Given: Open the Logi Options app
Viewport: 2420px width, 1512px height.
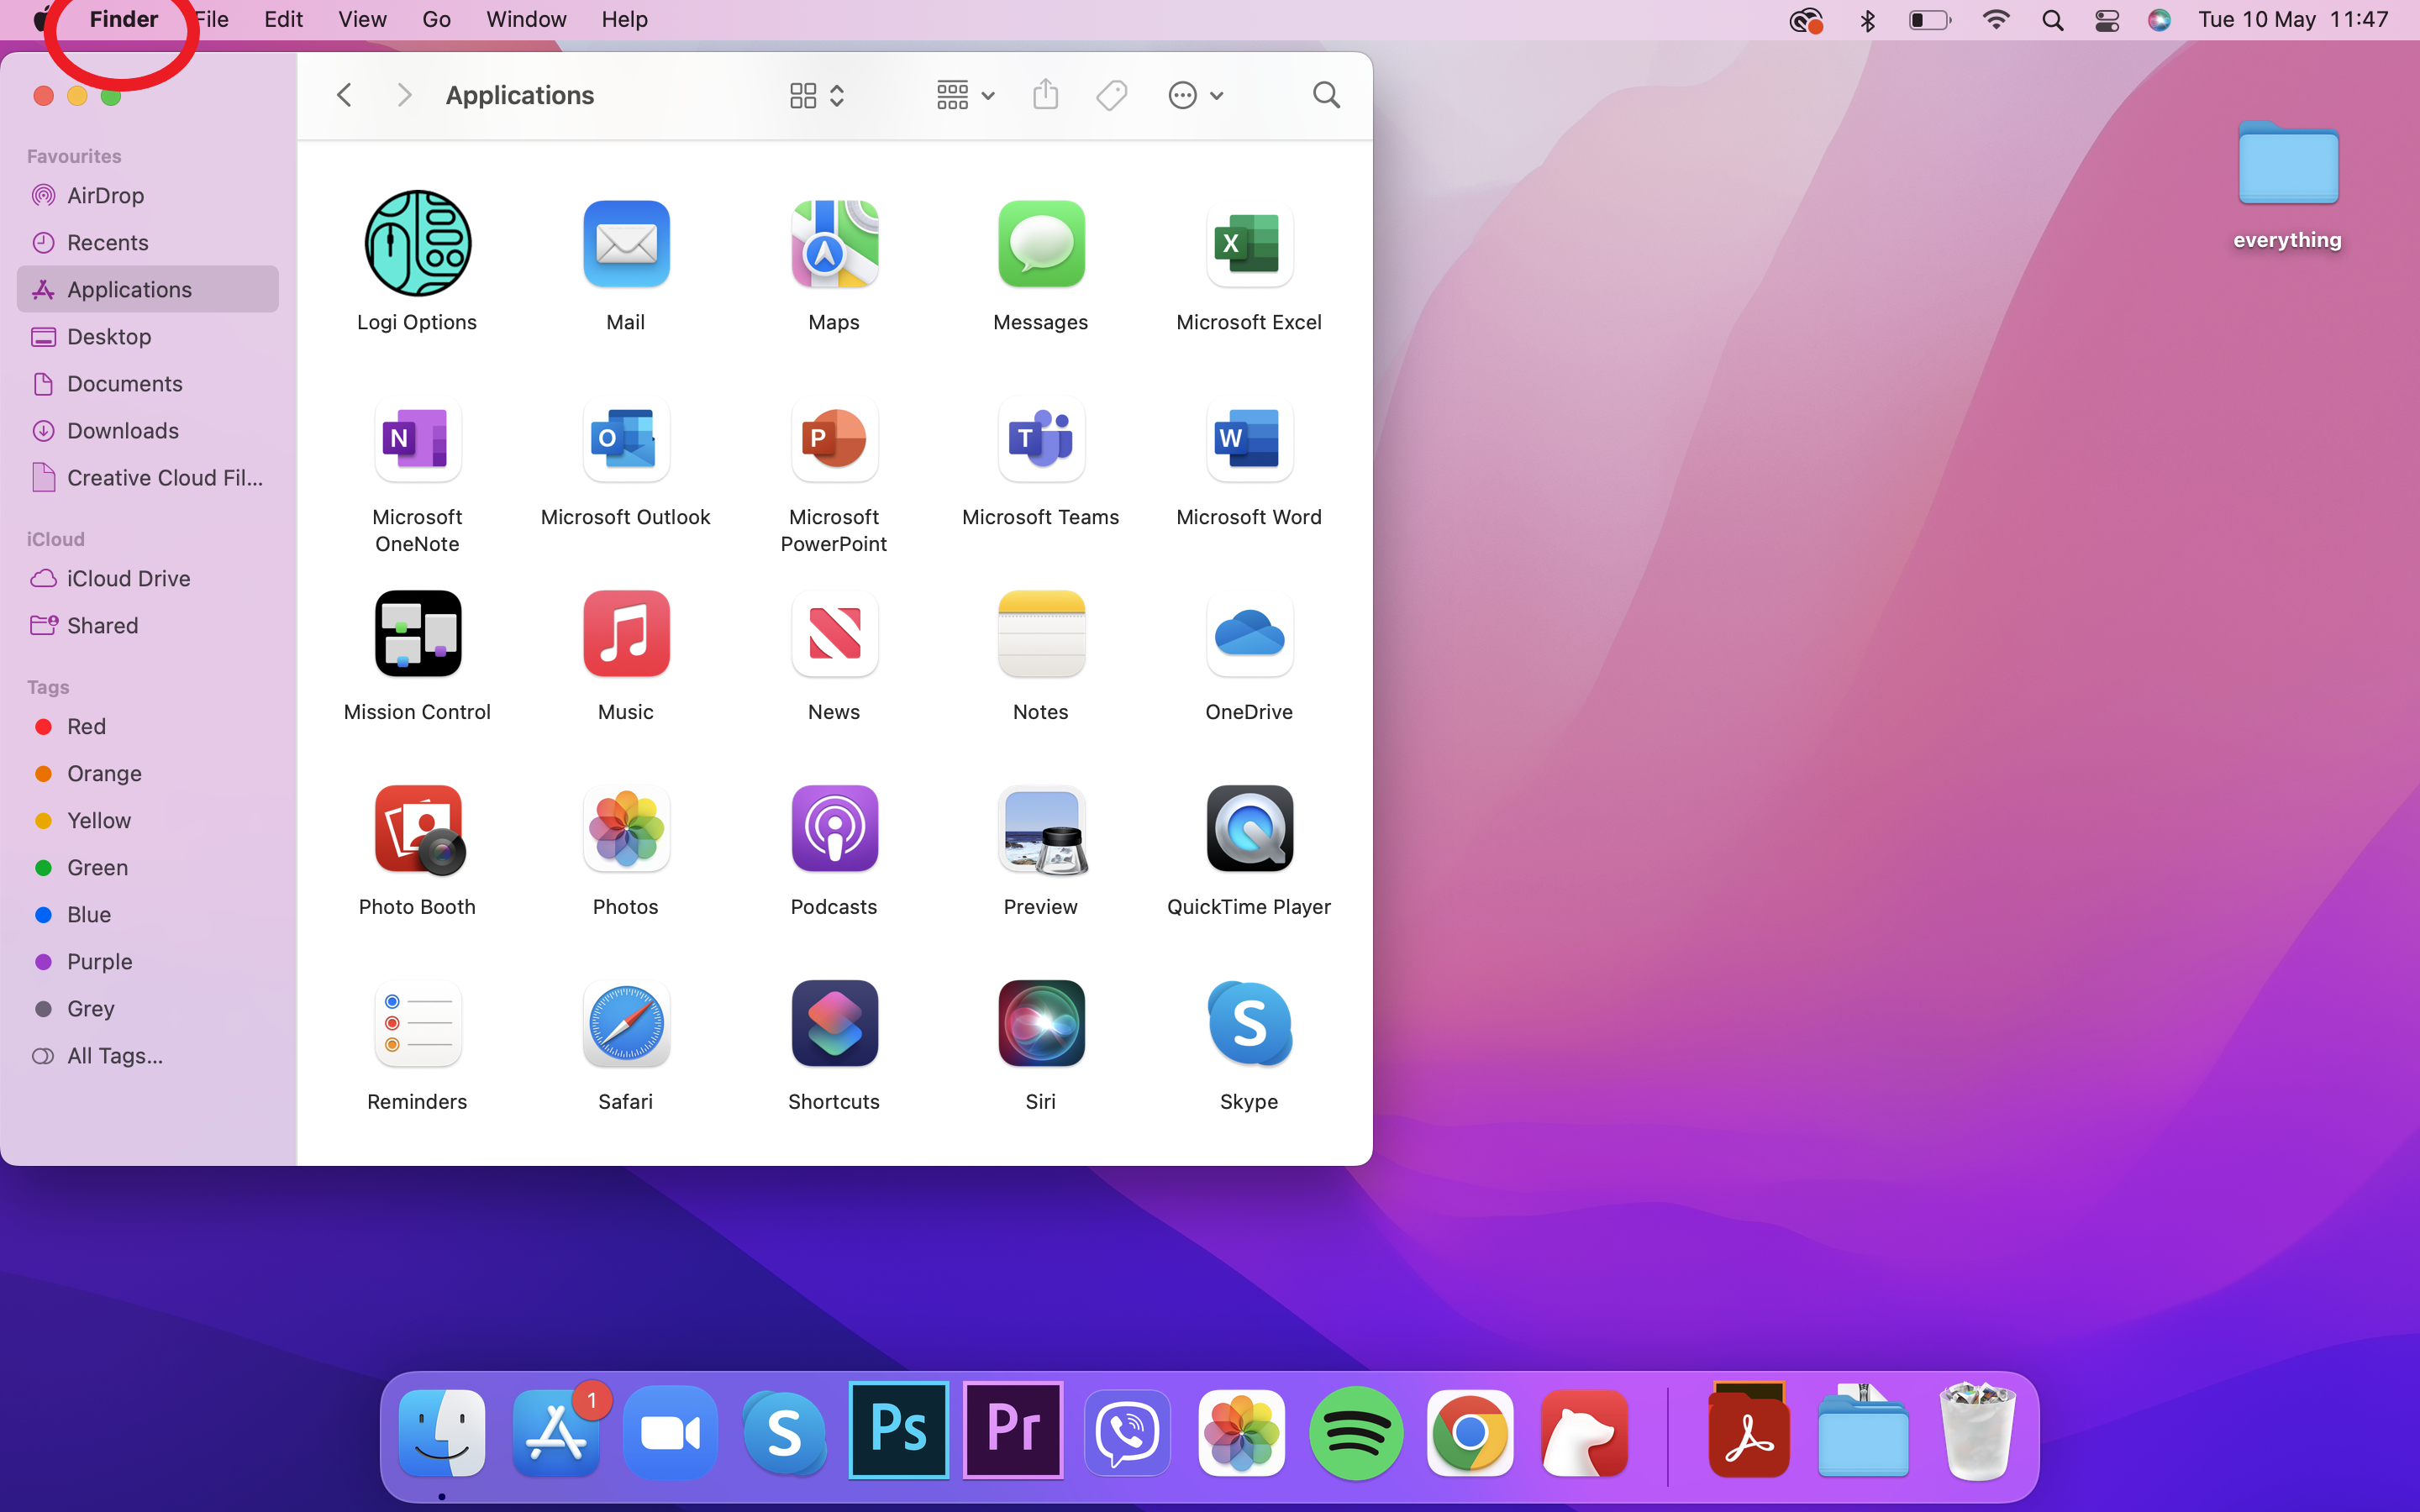Looking at the screenshot, I should click(417, 243).
